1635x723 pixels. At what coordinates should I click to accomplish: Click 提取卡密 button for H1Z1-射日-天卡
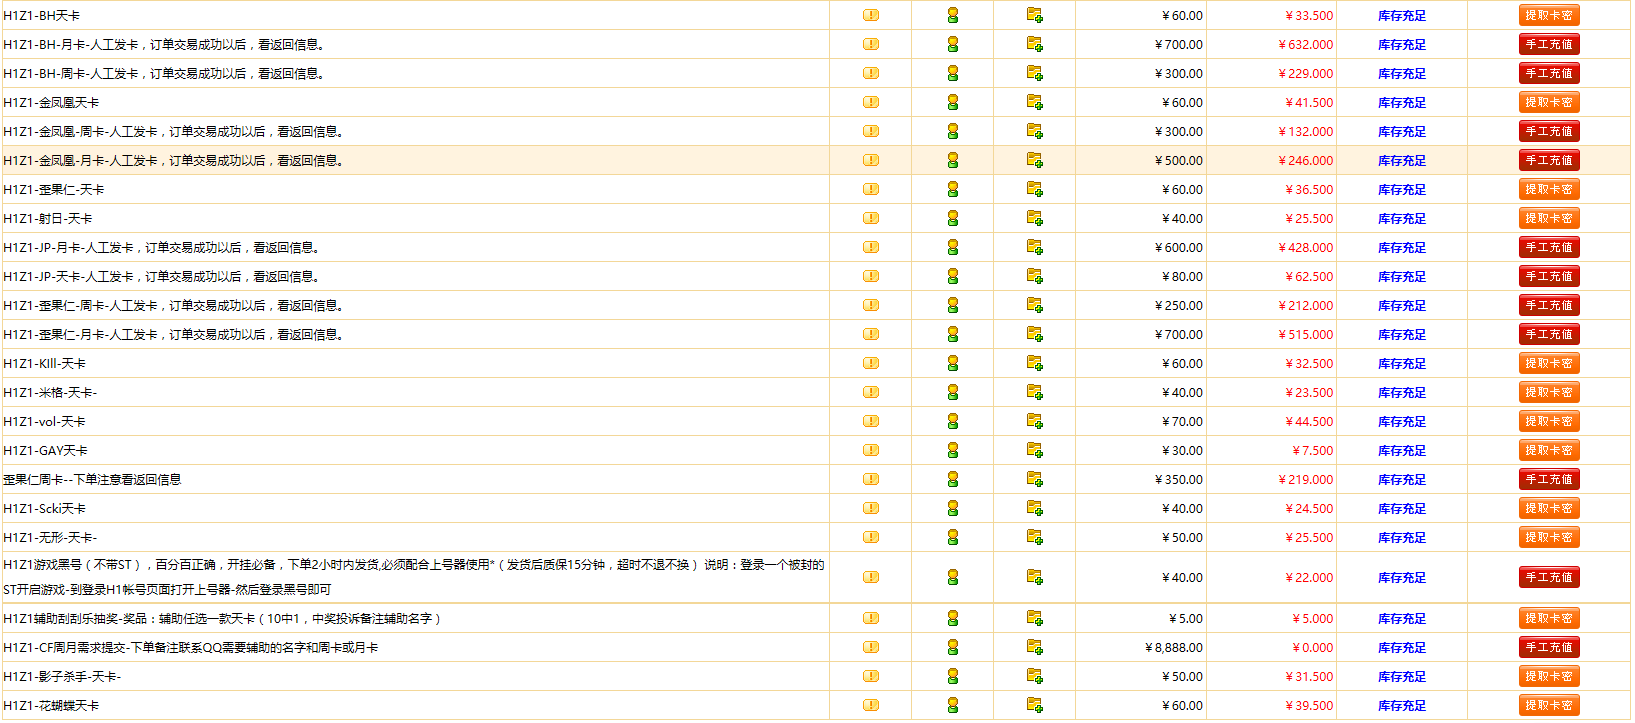(1549, 218)
